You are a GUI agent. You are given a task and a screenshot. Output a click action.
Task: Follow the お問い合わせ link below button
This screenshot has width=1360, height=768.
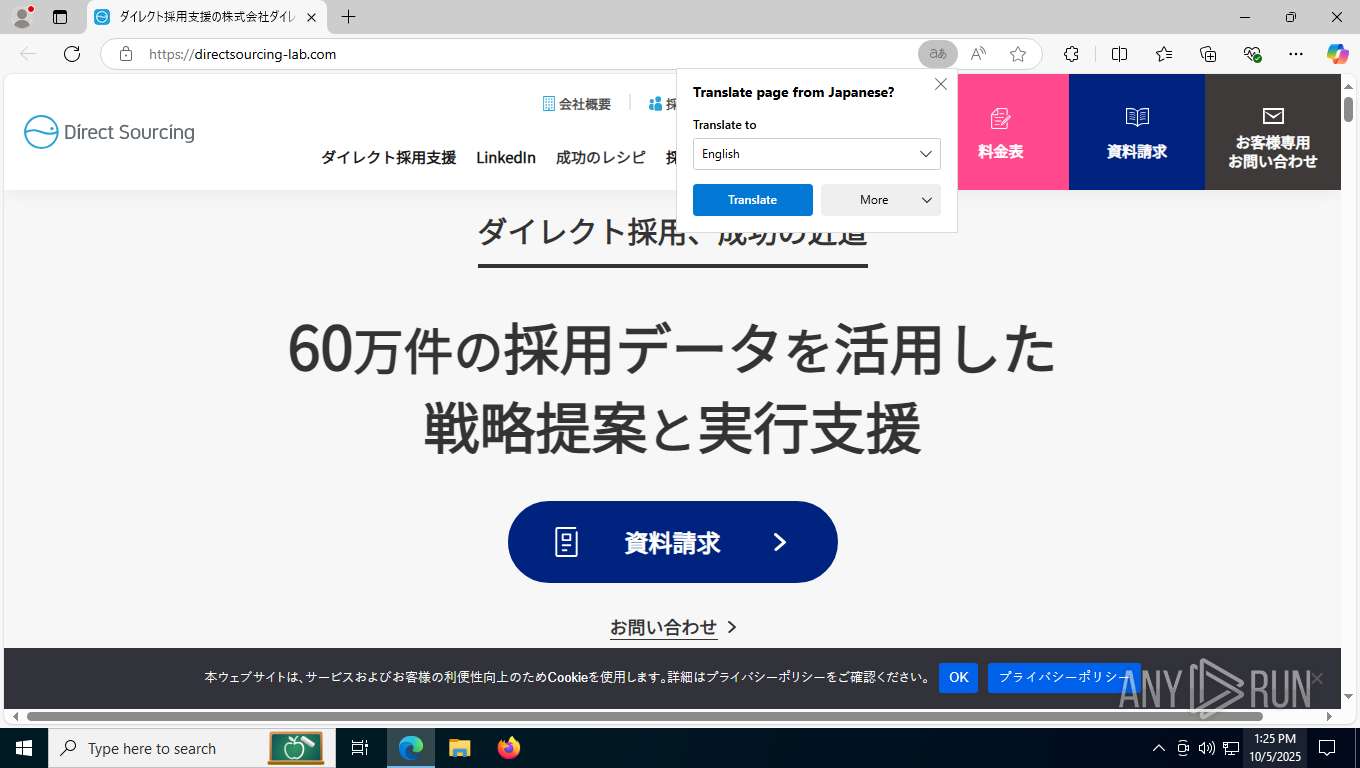[673, 627]
